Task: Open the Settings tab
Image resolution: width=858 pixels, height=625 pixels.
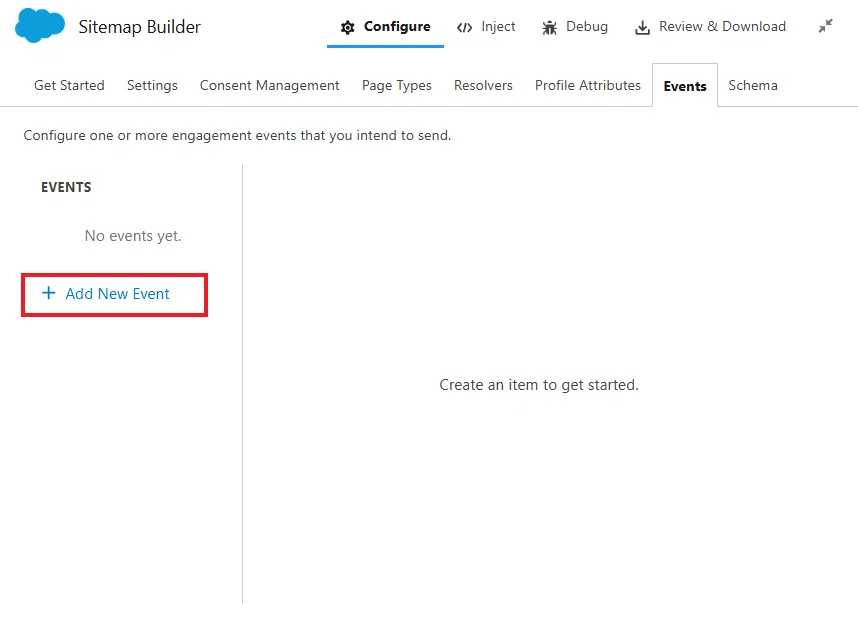Action: [x=152, y=85]
